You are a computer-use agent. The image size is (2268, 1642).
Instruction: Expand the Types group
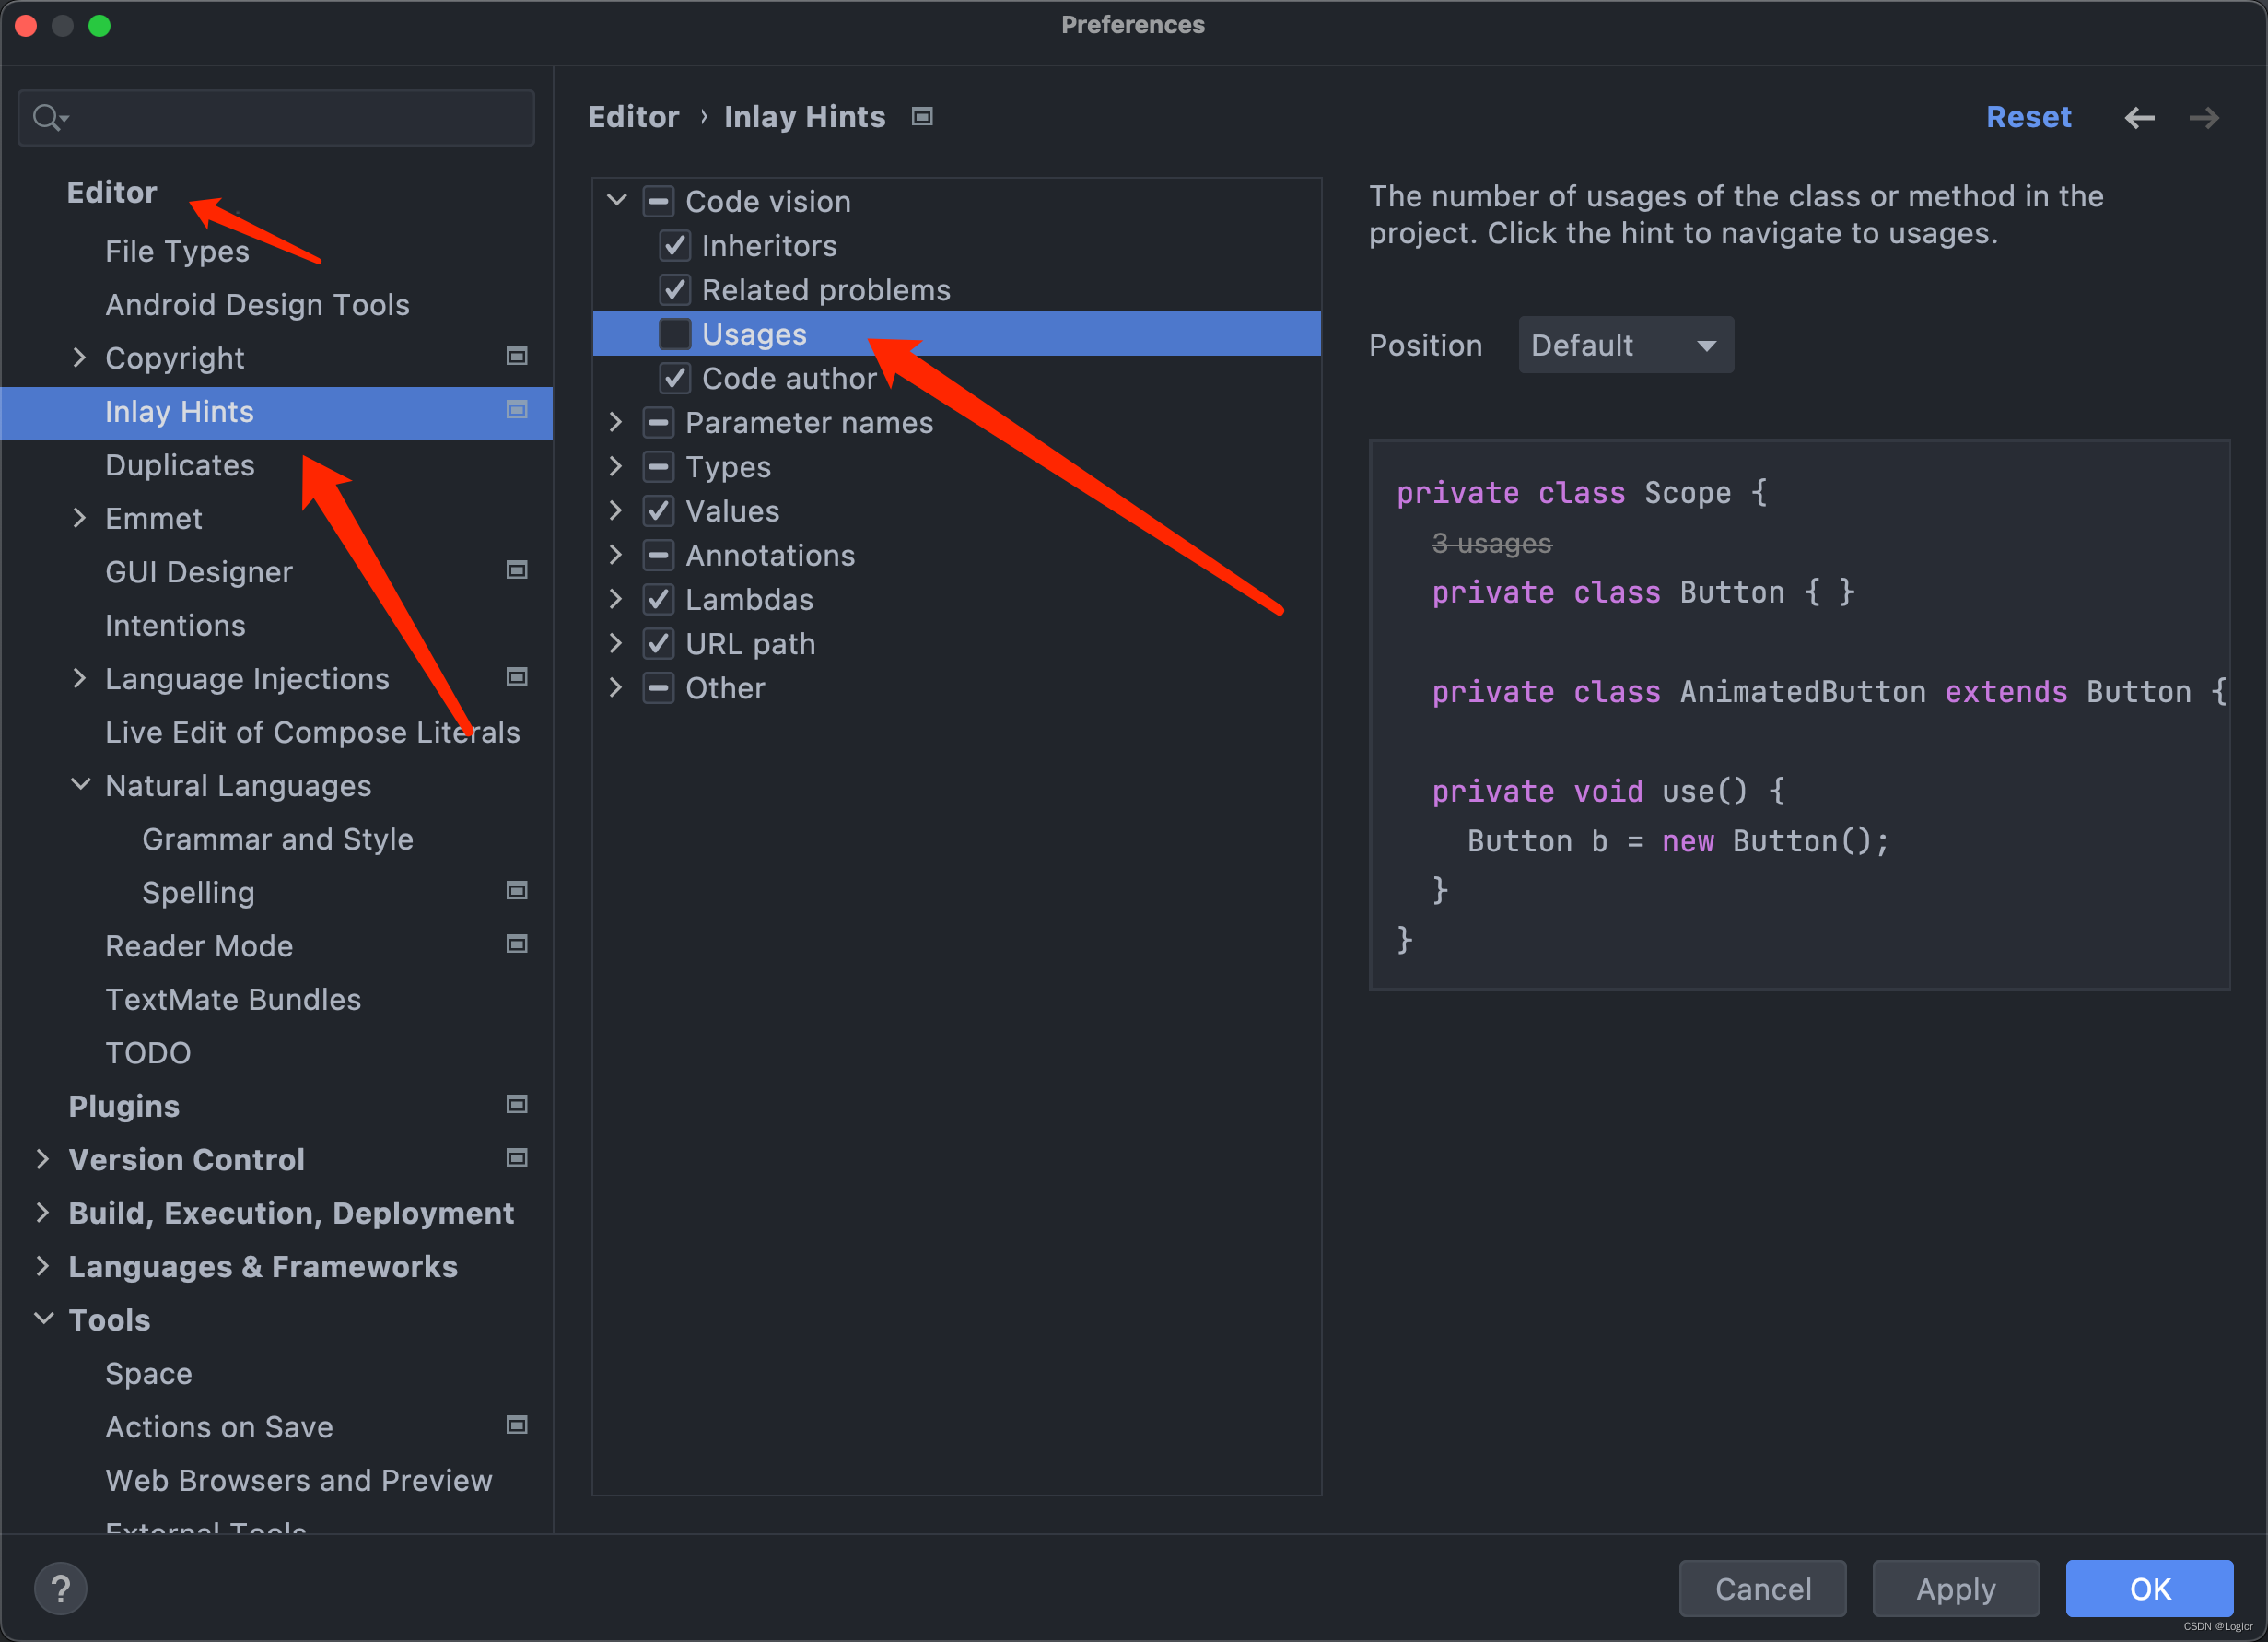(x=616, y=467)
